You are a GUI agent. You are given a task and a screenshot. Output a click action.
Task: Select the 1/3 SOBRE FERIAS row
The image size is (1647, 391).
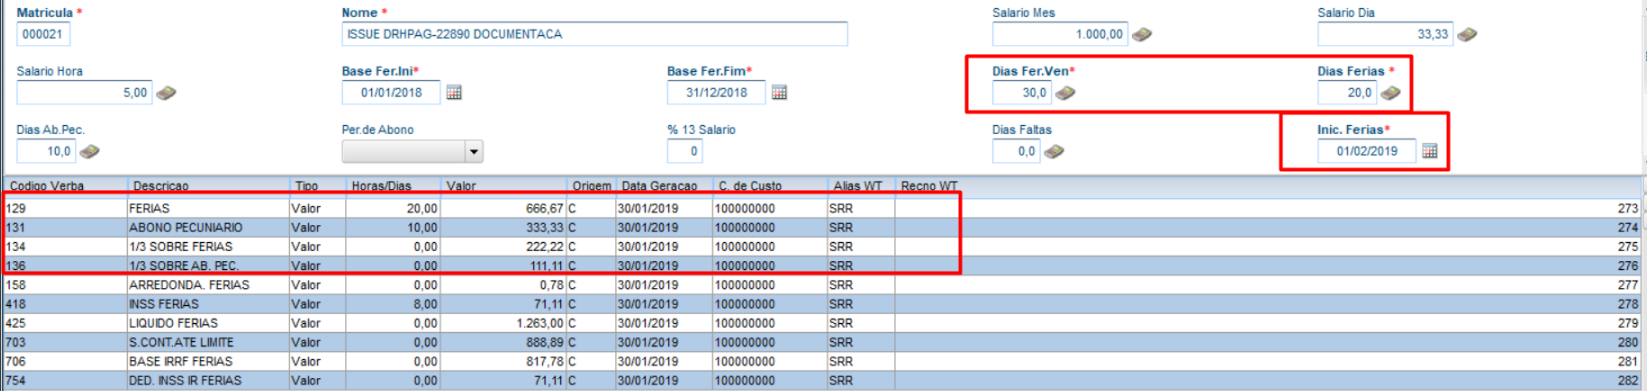[823, 247]
